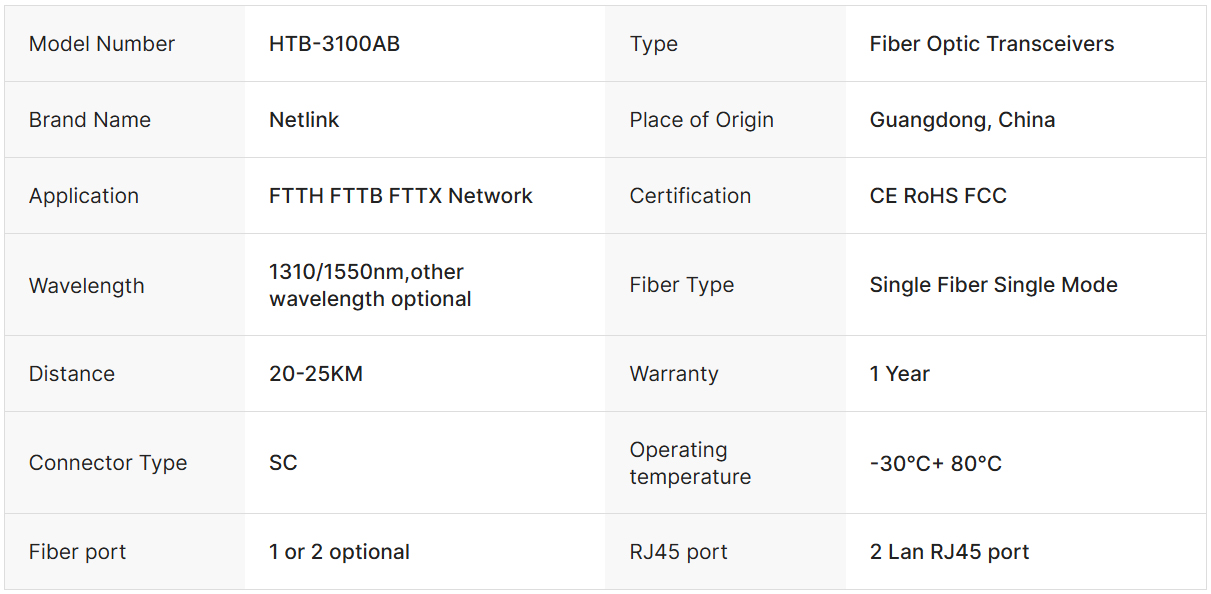The height and width of the screenshot is (594, 1211).
Task: Select the HTB-3100AB model value
Action: [x=334, y=44]
